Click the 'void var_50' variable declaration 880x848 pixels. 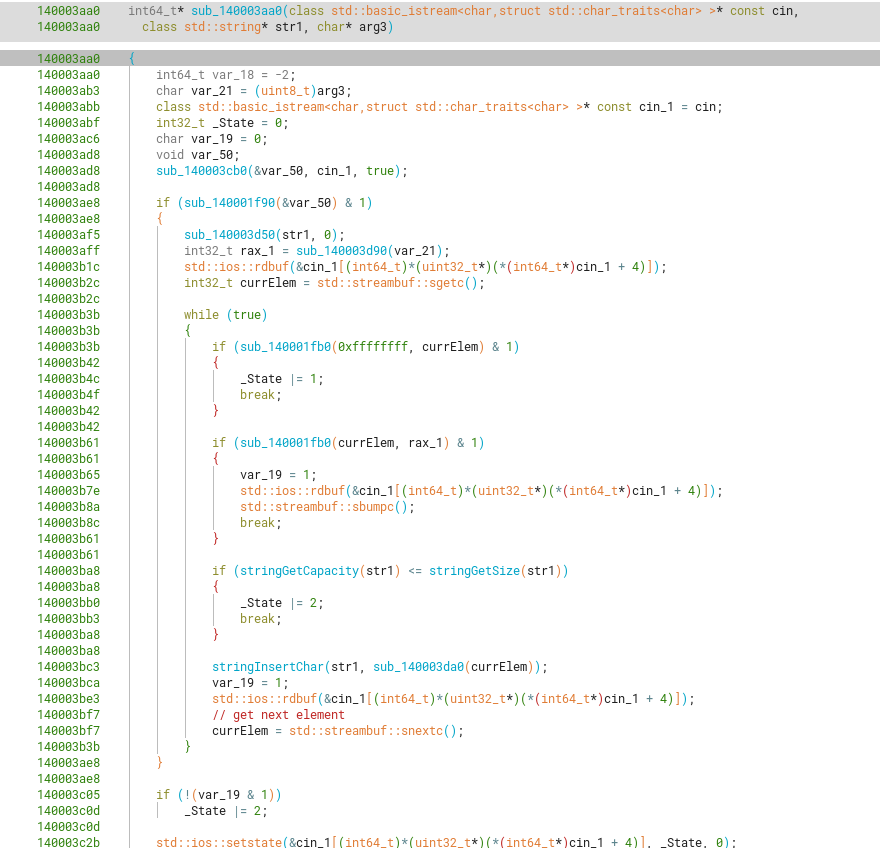(x=197, y=155)
